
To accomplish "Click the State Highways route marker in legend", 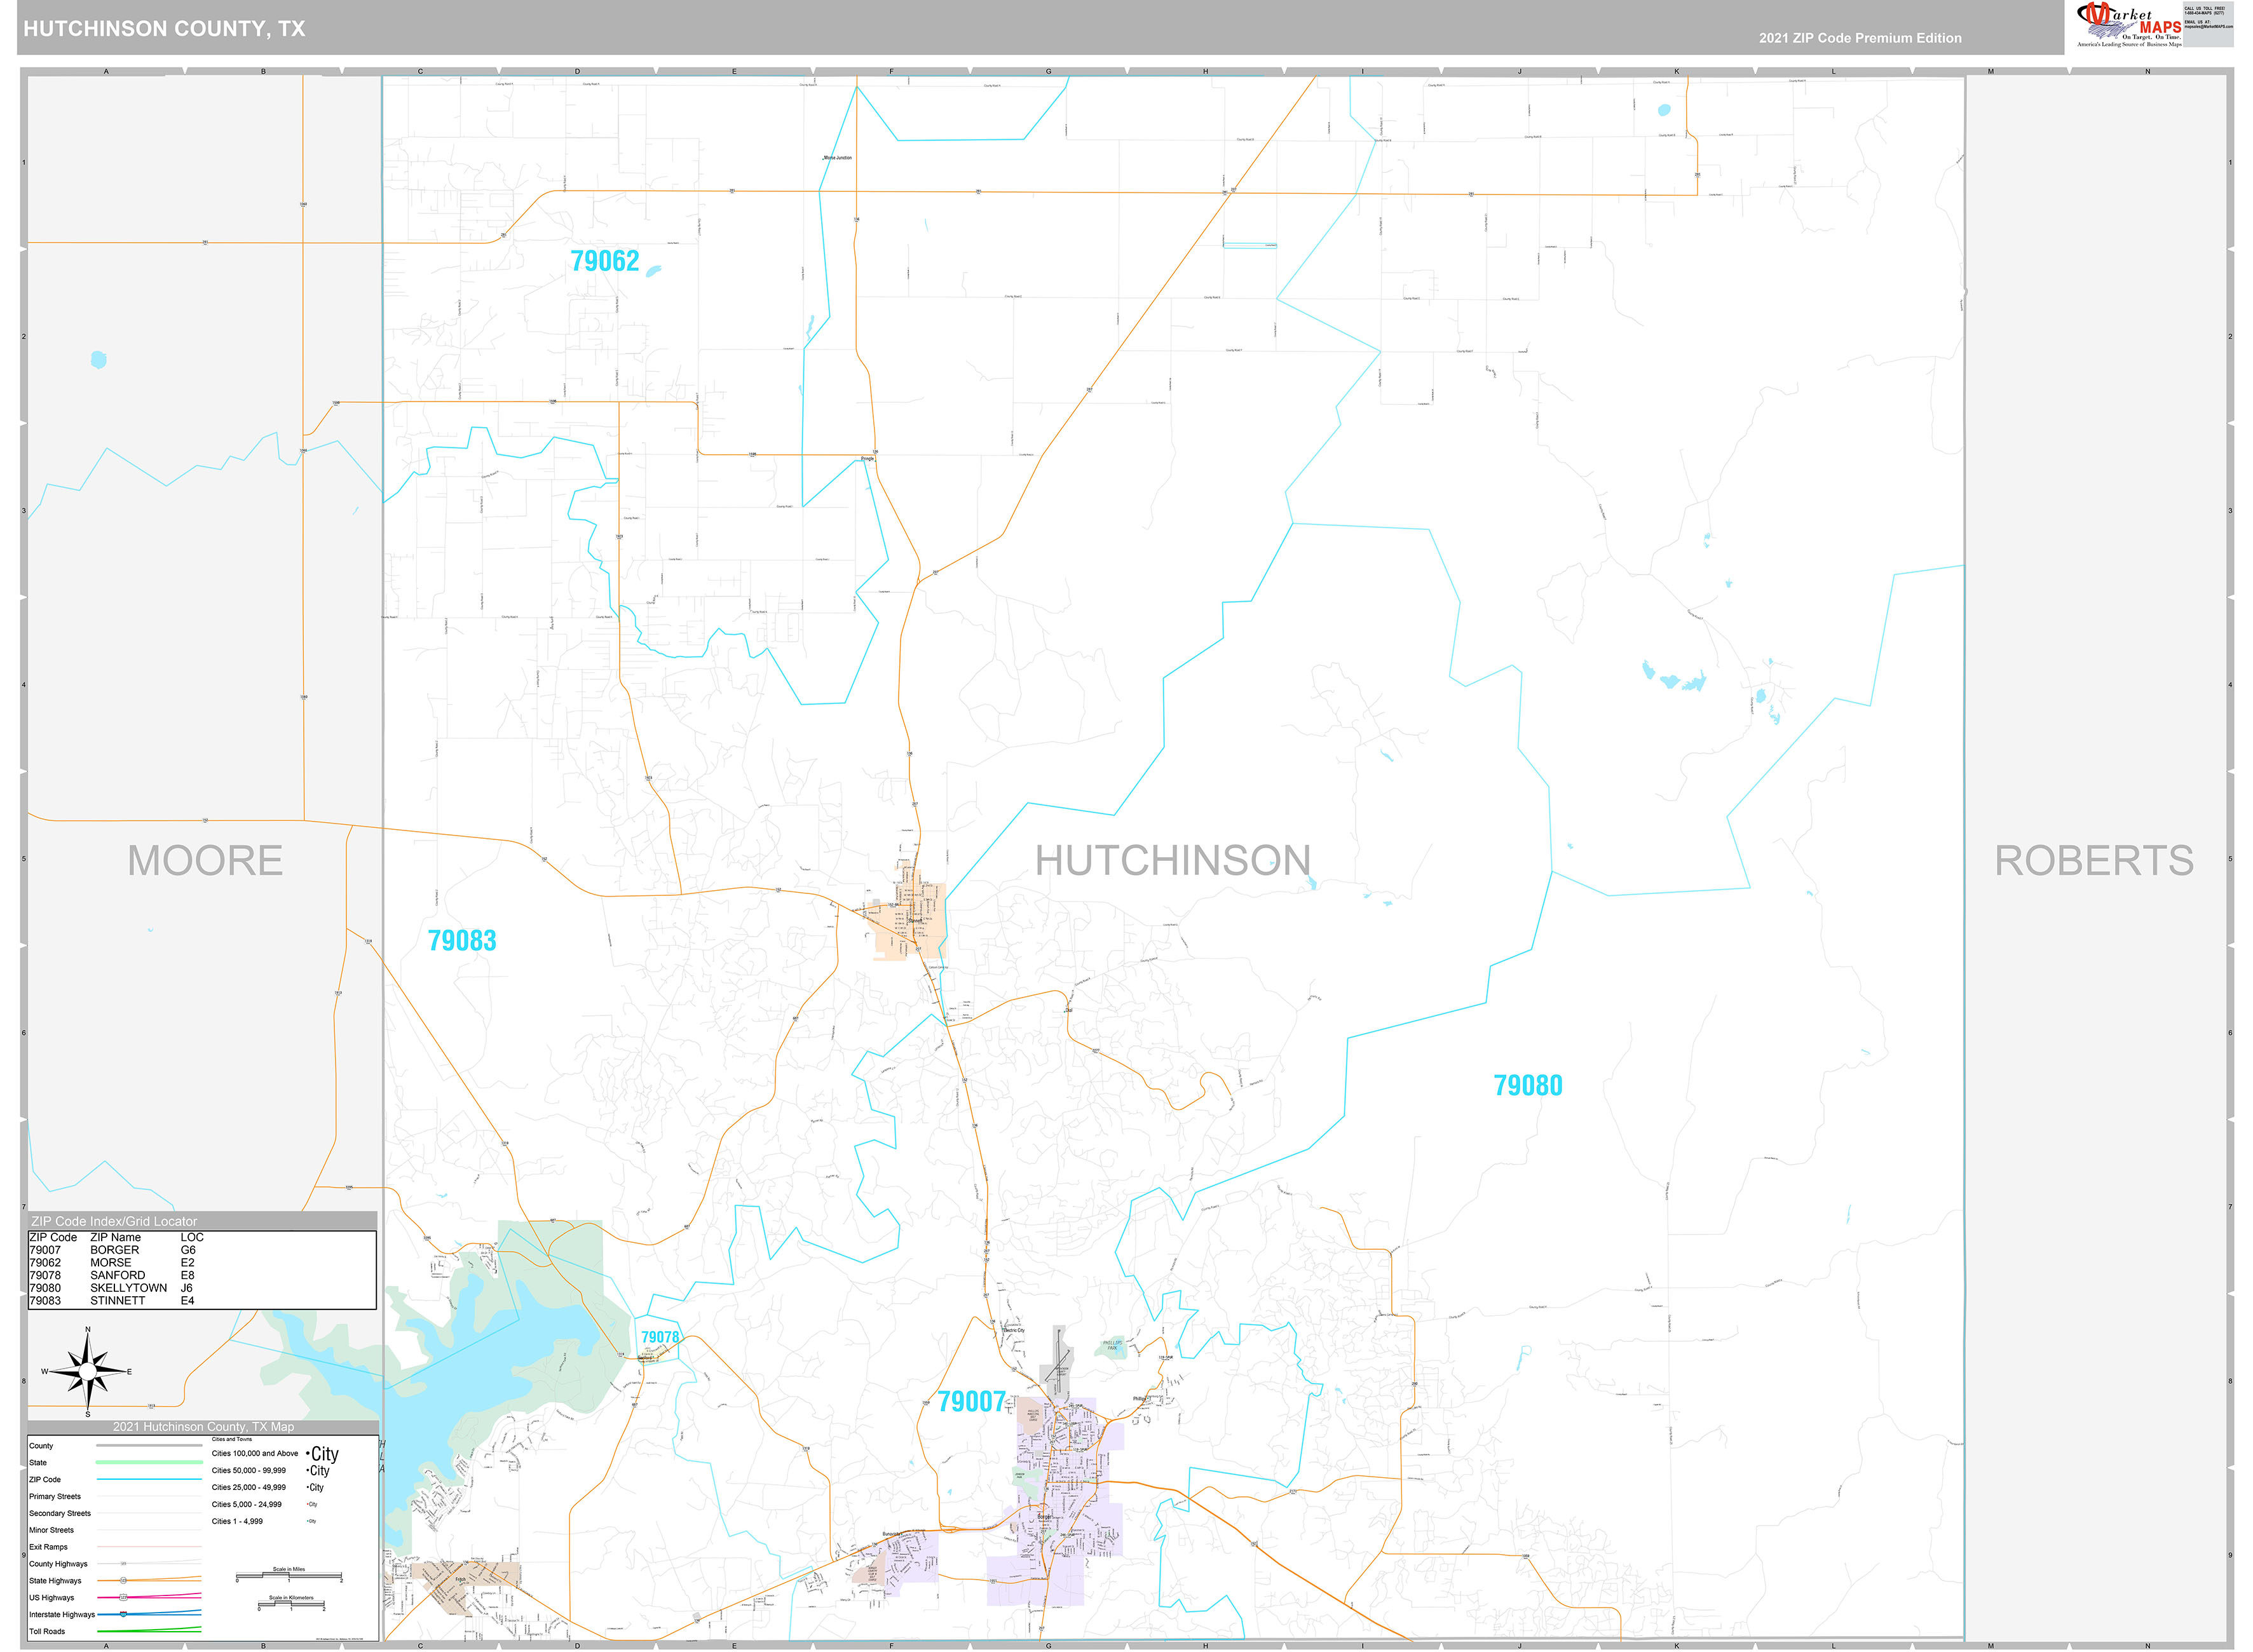I will (123, 1581).
